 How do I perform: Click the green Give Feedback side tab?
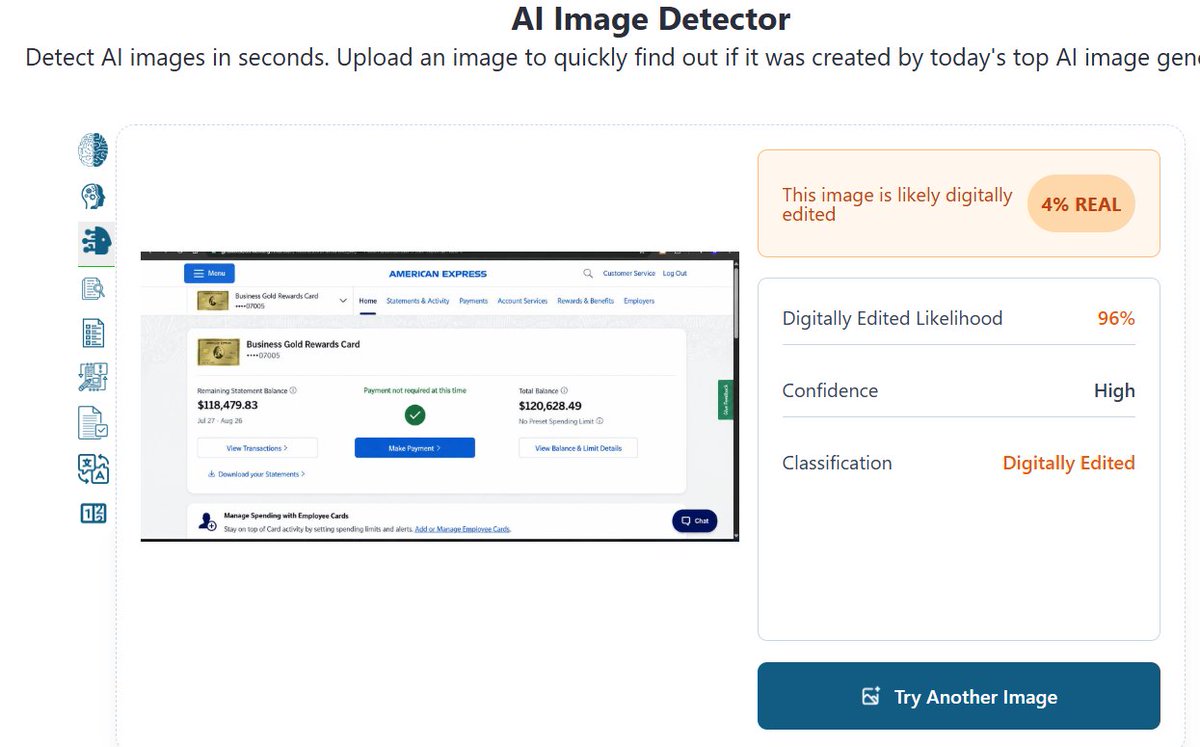[727, 400]
